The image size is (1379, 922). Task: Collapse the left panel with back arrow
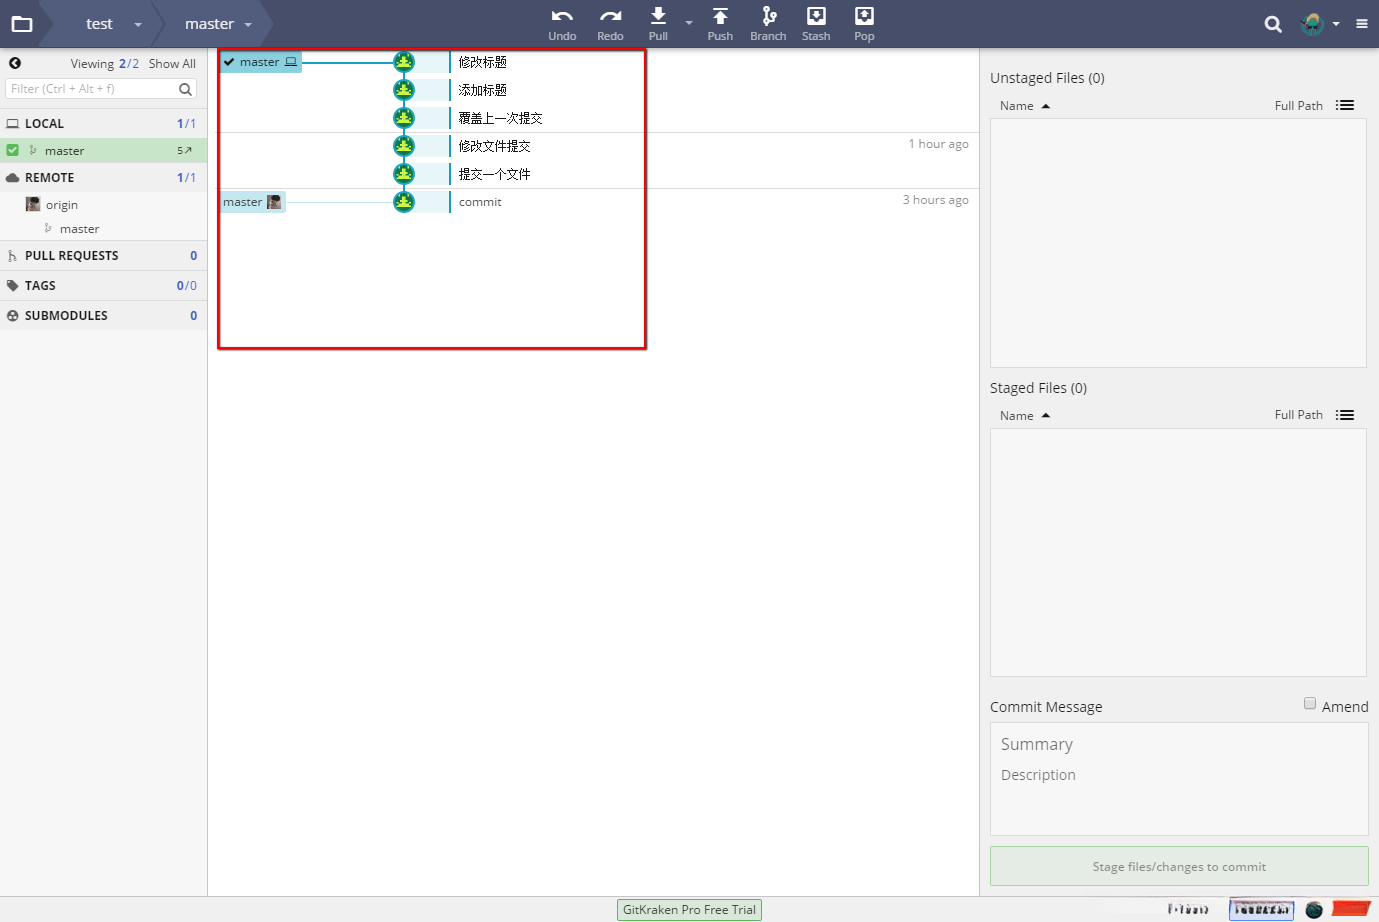coord(15,63)
